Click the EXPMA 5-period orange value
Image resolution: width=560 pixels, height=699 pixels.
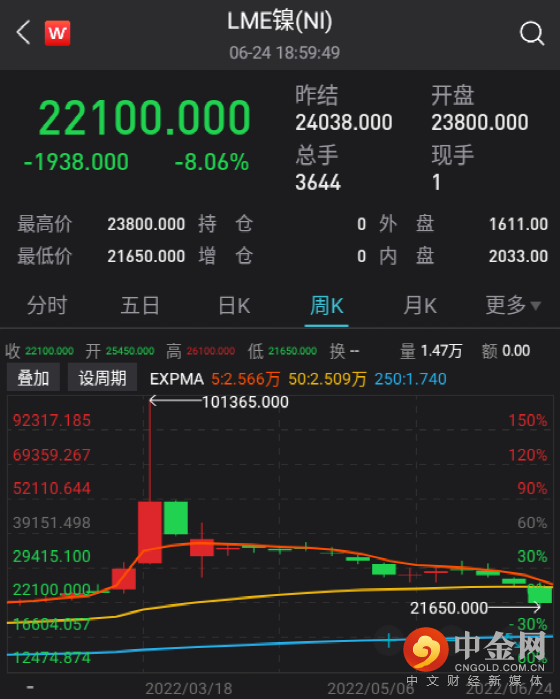pos(246,379)
